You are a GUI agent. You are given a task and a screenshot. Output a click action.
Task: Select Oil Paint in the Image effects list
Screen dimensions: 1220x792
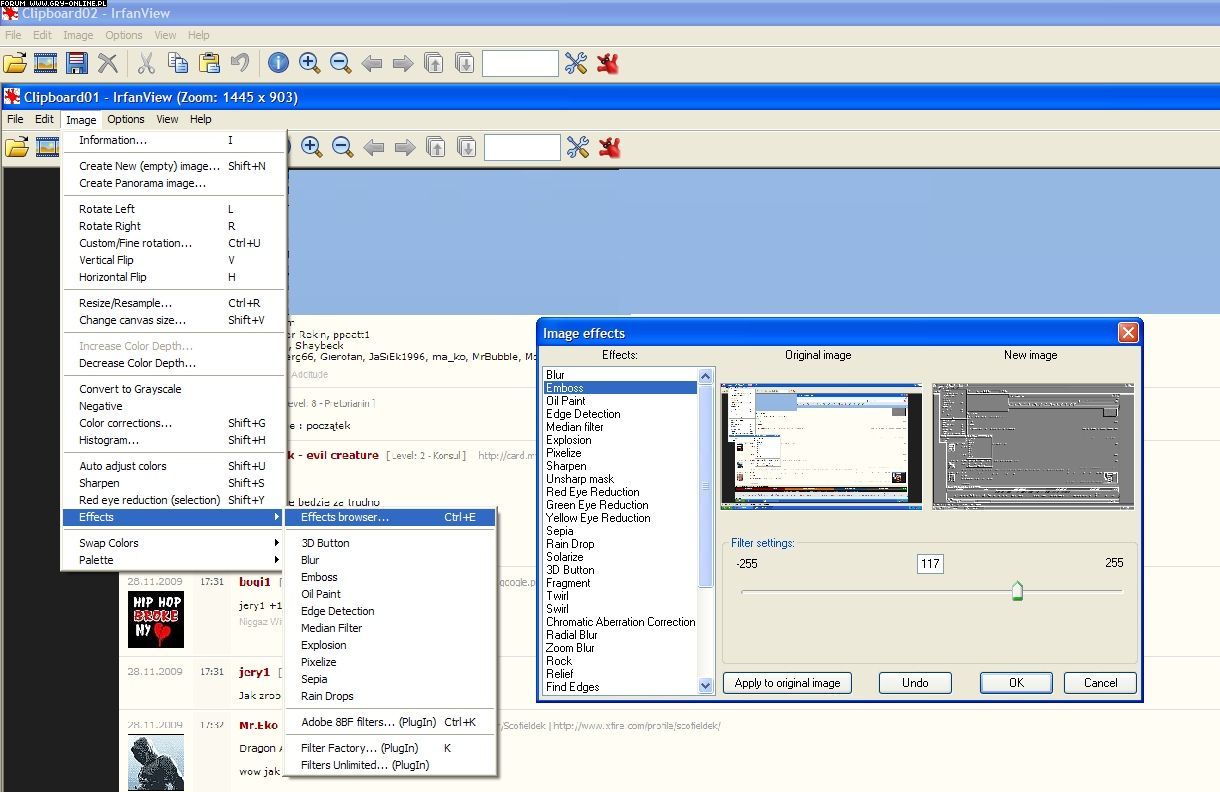click(566, 401)
